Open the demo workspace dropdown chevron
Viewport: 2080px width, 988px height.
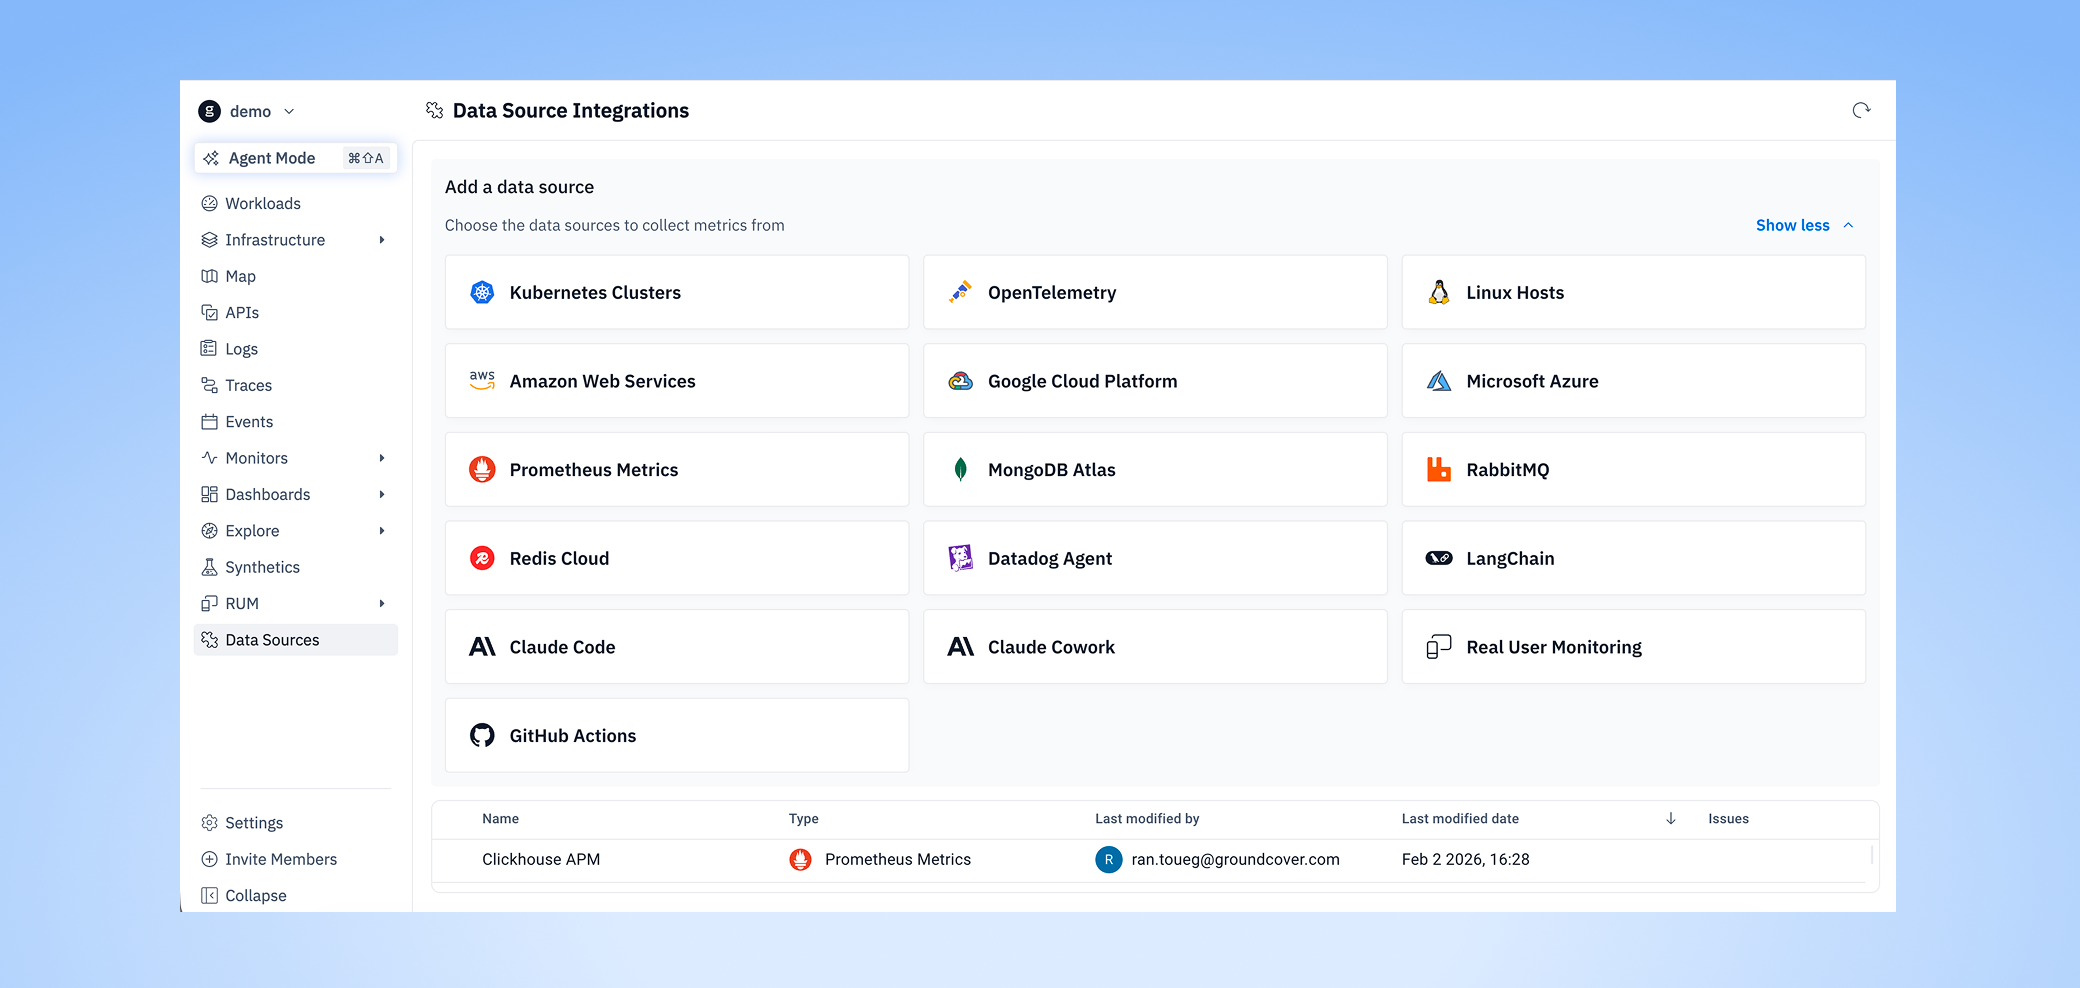[289, 111]
